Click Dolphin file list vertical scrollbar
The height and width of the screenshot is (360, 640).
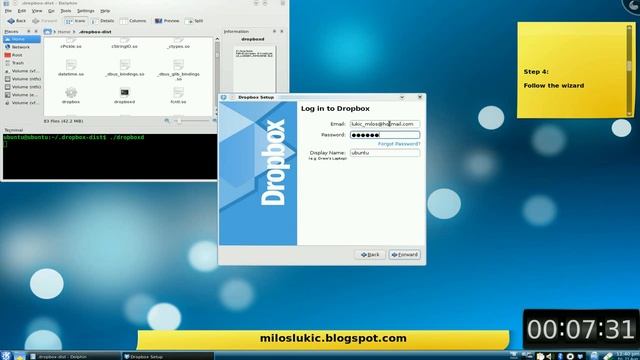[x=217, y=77]
